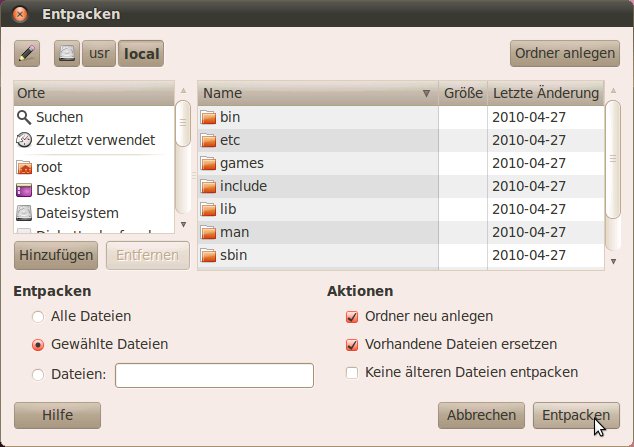
Task: Click the Ordner anlegen button
Action: (x=564, y=52)
